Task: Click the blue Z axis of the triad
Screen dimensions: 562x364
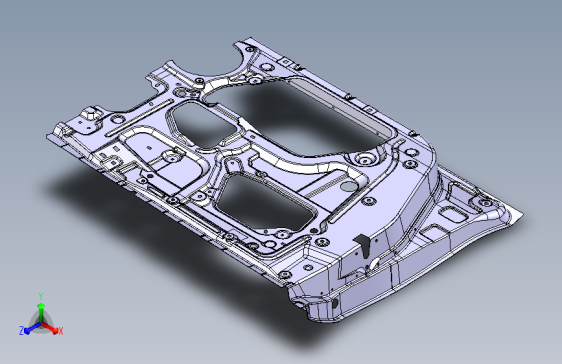Action: 32,328
